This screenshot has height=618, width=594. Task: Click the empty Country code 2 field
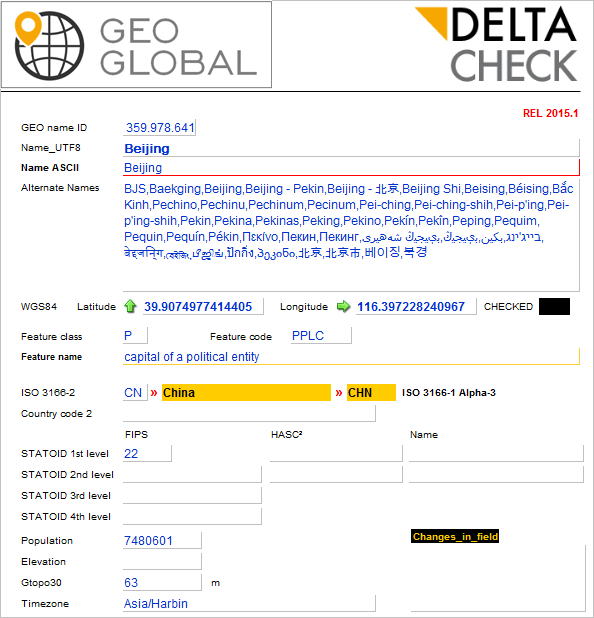pyautogui.click(x=249, y=413)
